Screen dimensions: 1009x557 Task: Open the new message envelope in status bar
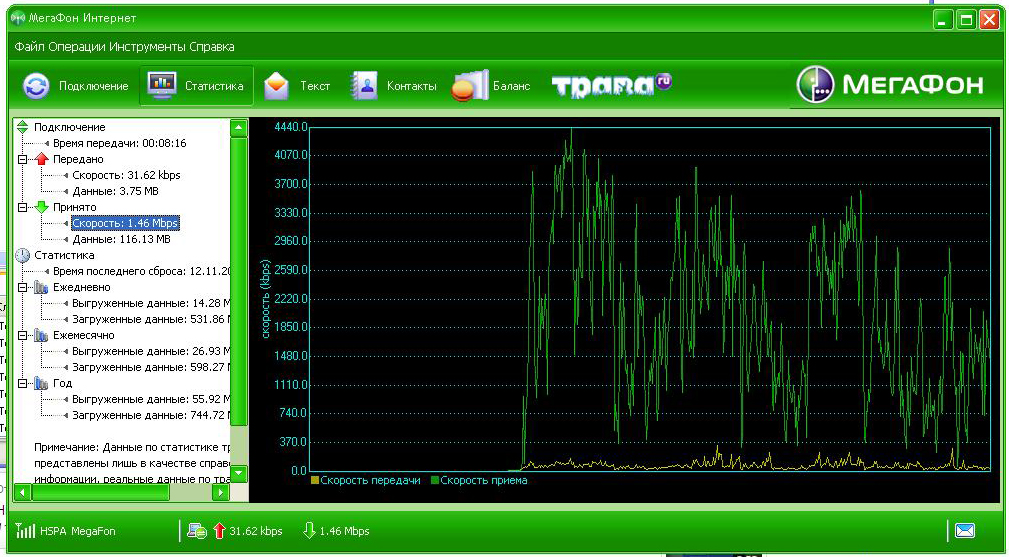point(965,531)
